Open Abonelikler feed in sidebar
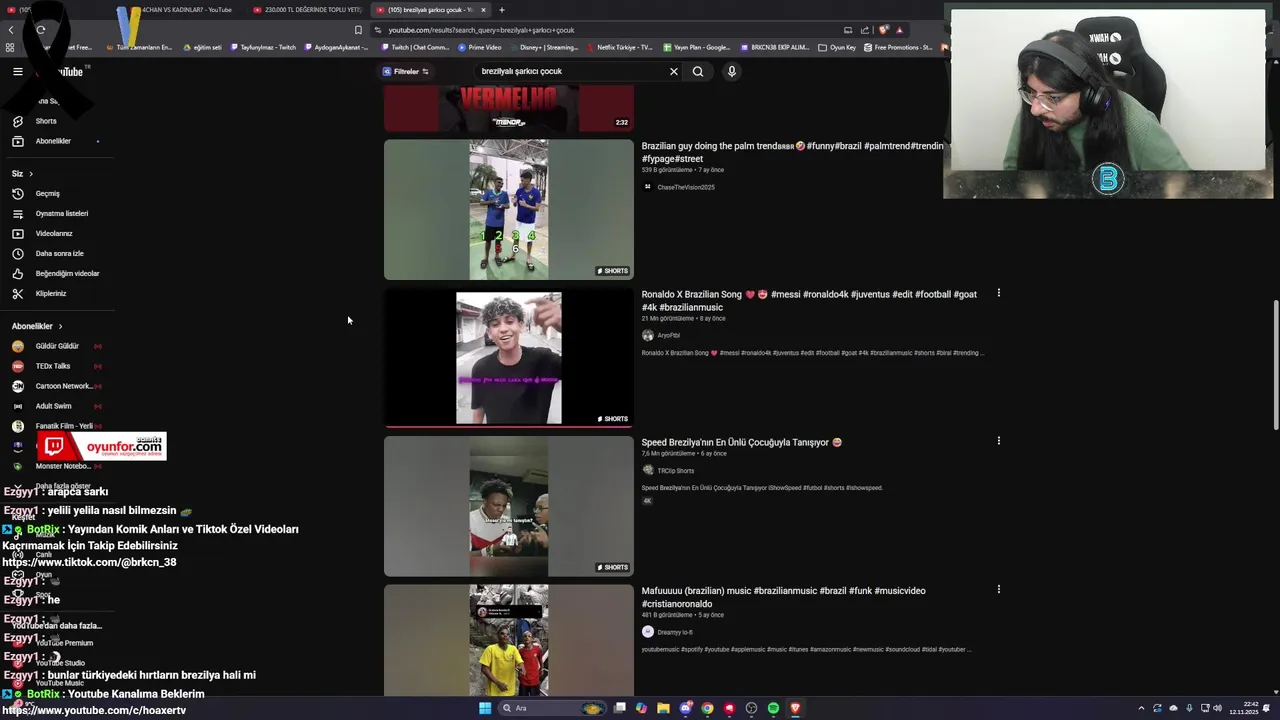Image resolution: width=1280 pixels, height=720 pixels. click(x=53, y=141)
